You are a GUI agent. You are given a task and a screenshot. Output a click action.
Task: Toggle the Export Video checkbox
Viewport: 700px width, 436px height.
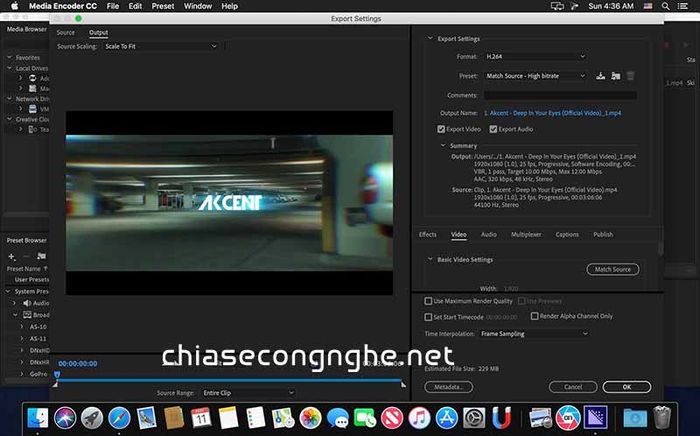(441, 129)
